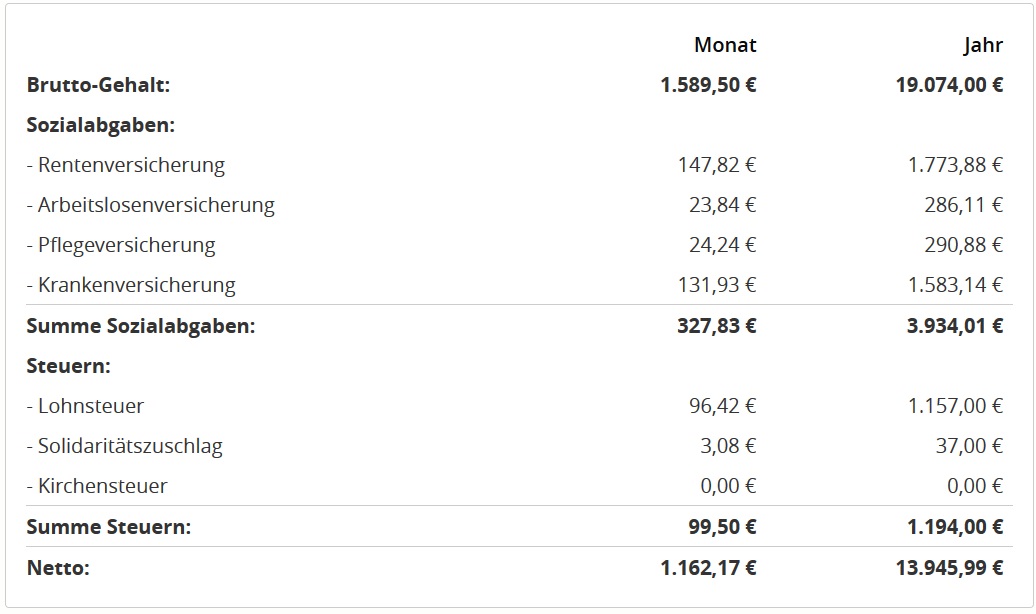Select the Arbeitslosenversicherung row label
The image size is (1036, 614).
(151, 205)
